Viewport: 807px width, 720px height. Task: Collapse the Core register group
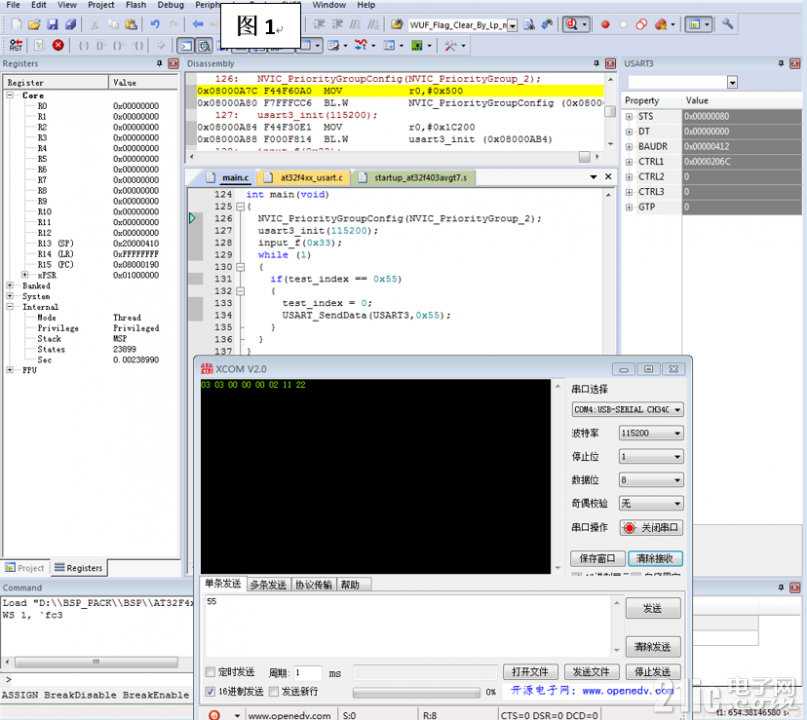10,95
